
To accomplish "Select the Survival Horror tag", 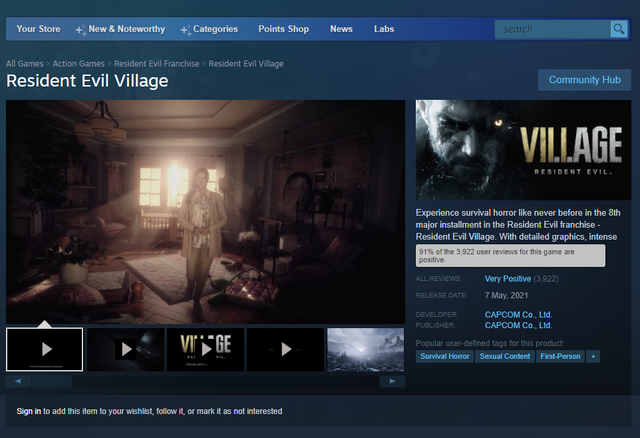I will 444,356.
